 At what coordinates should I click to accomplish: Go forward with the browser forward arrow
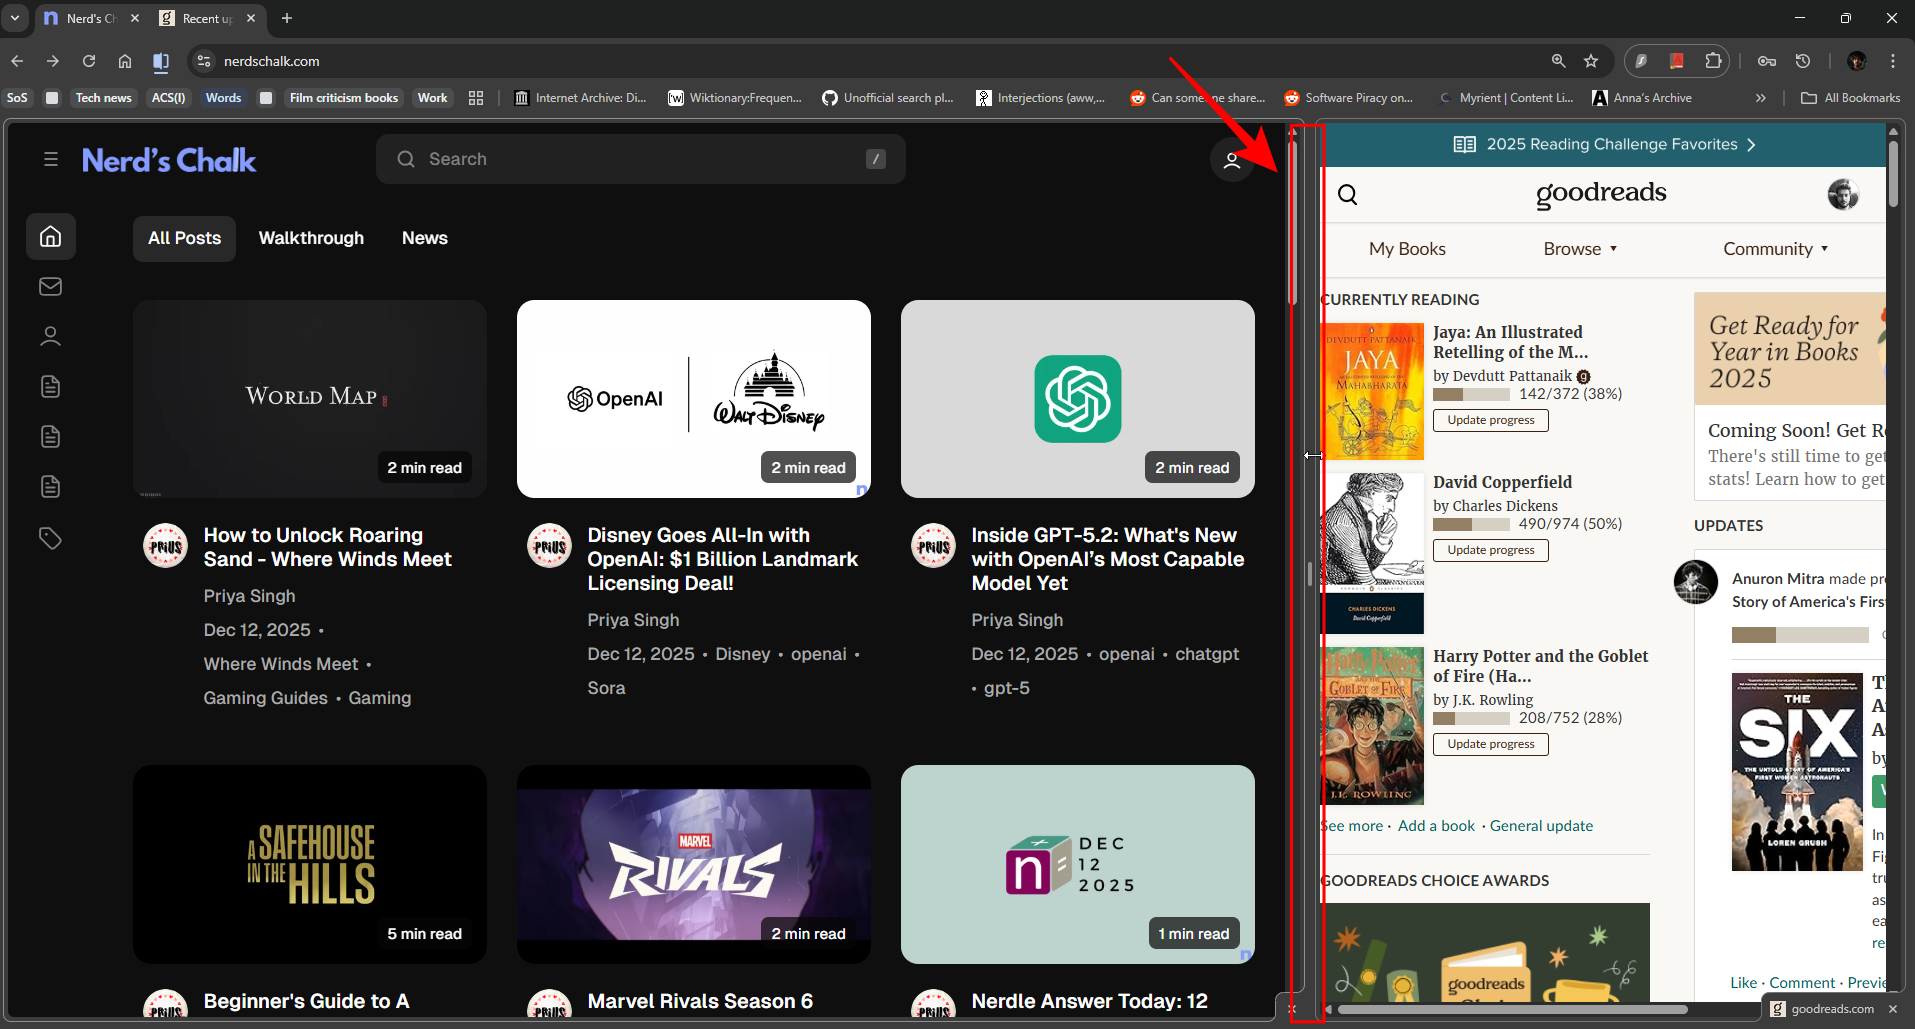(x=53, y=61)
